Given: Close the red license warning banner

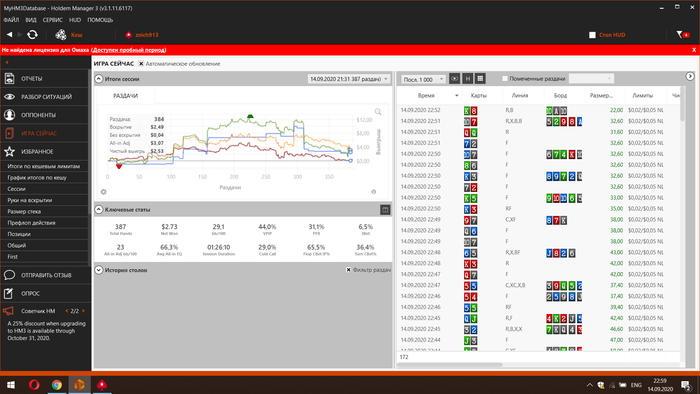Looking at the screenshot, I should click(x=694, y=50).
